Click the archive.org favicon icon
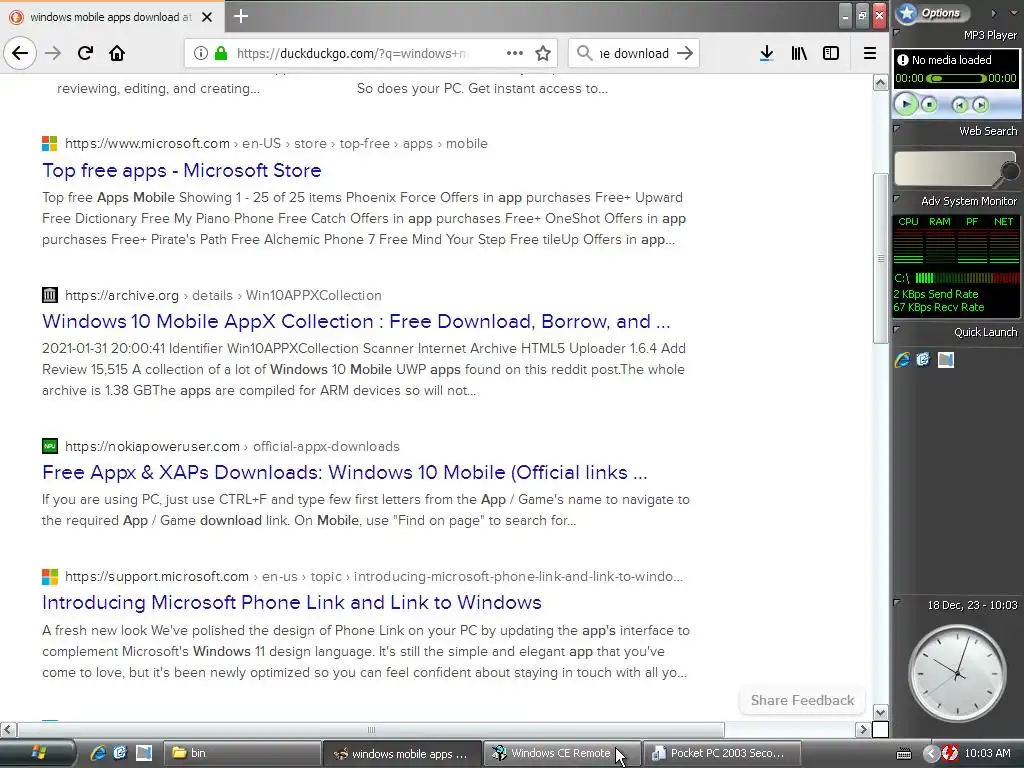 point(50,295)
